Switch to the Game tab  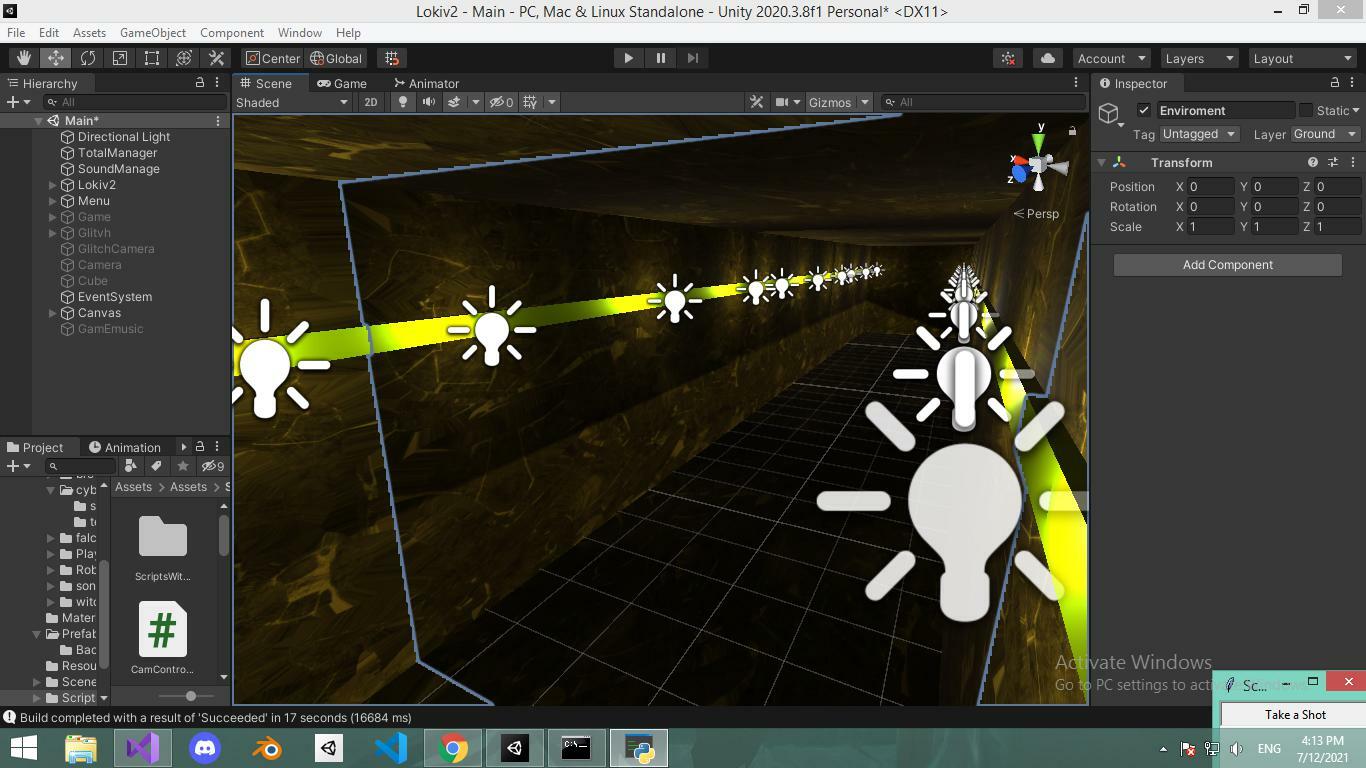[x=341, y=83]
